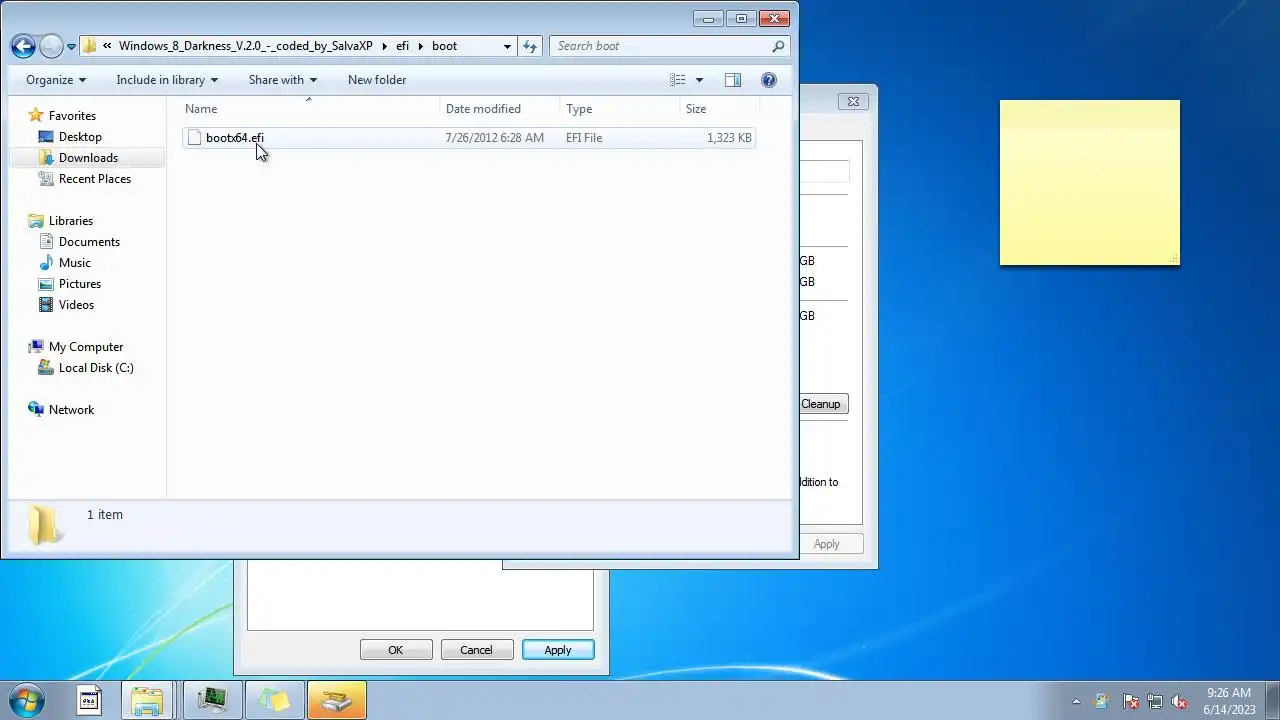Click the Music note icon
The height and width of the screenshot is (720, 1280).
click(x=46, y=263)
